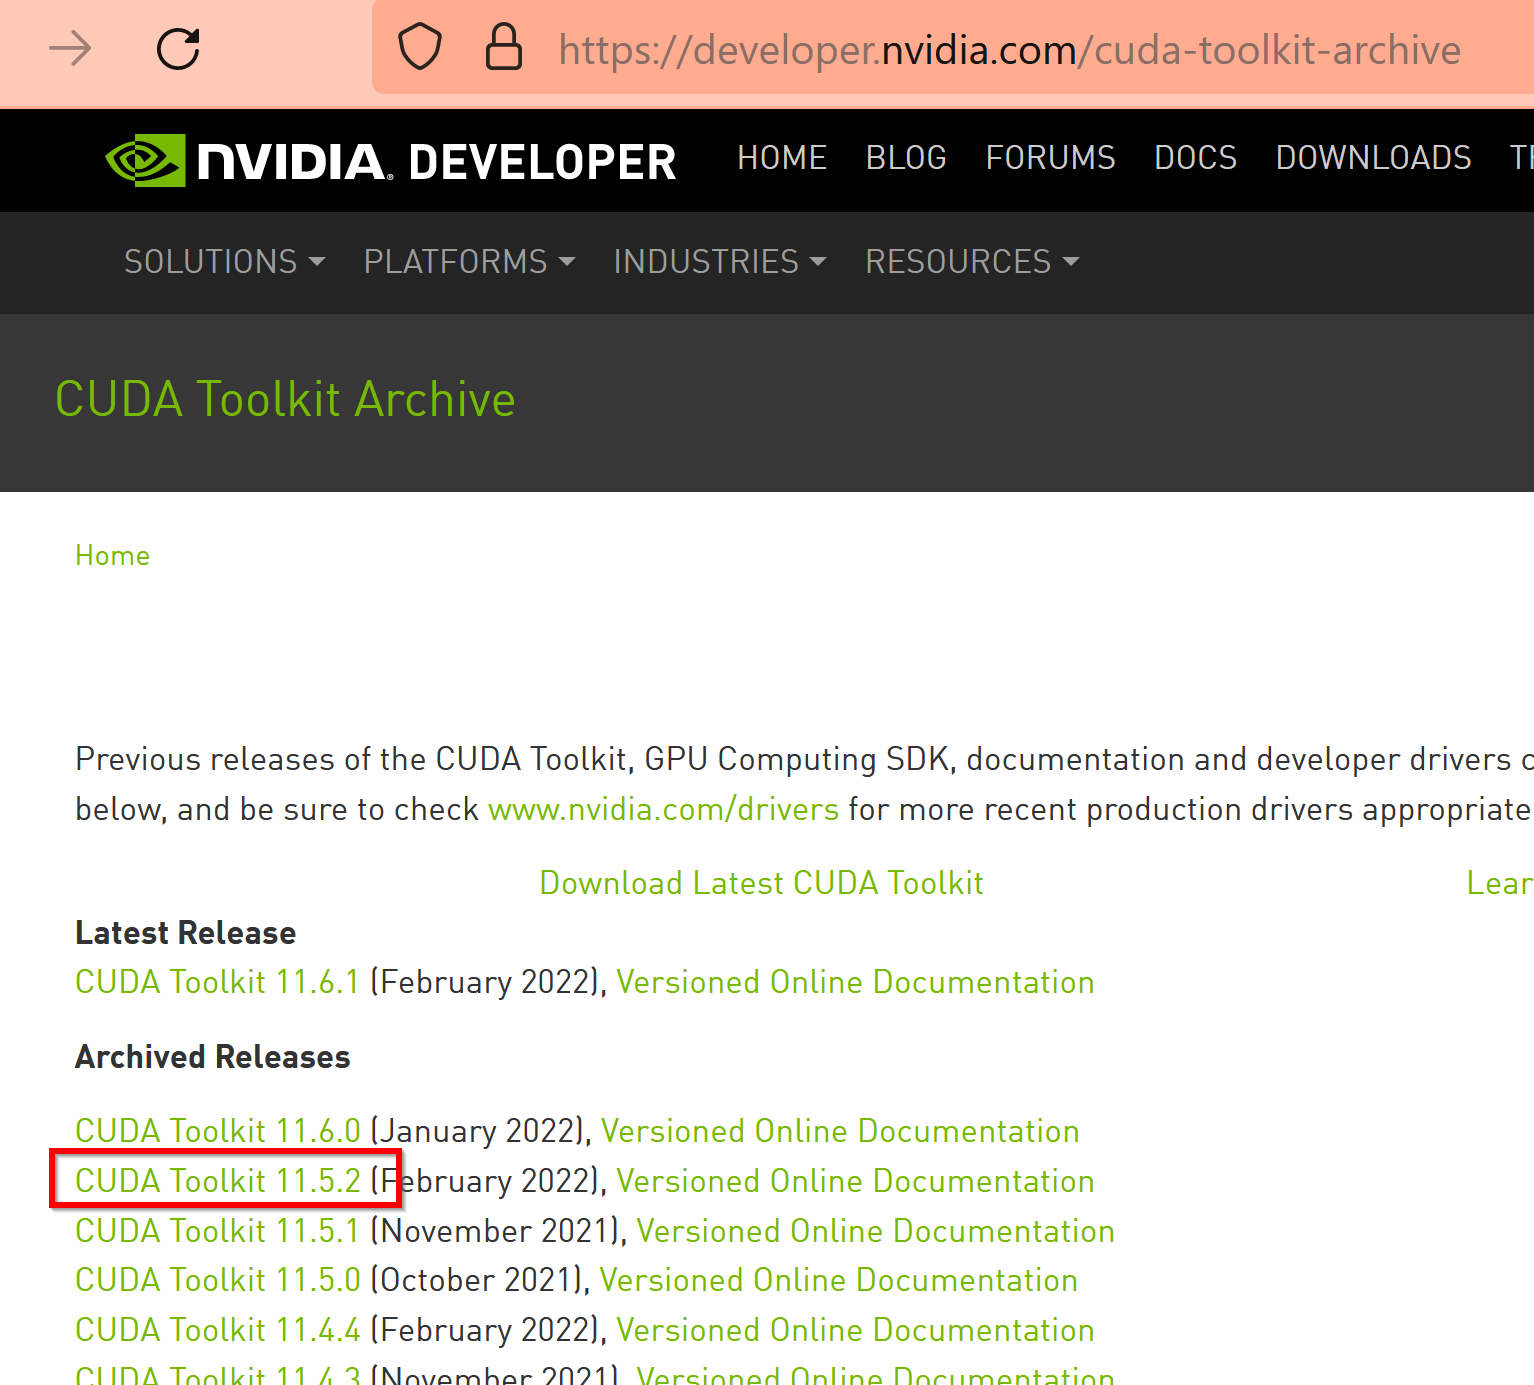Click the padlock site security icon
1534x1385 pixels.
[503, 47]
